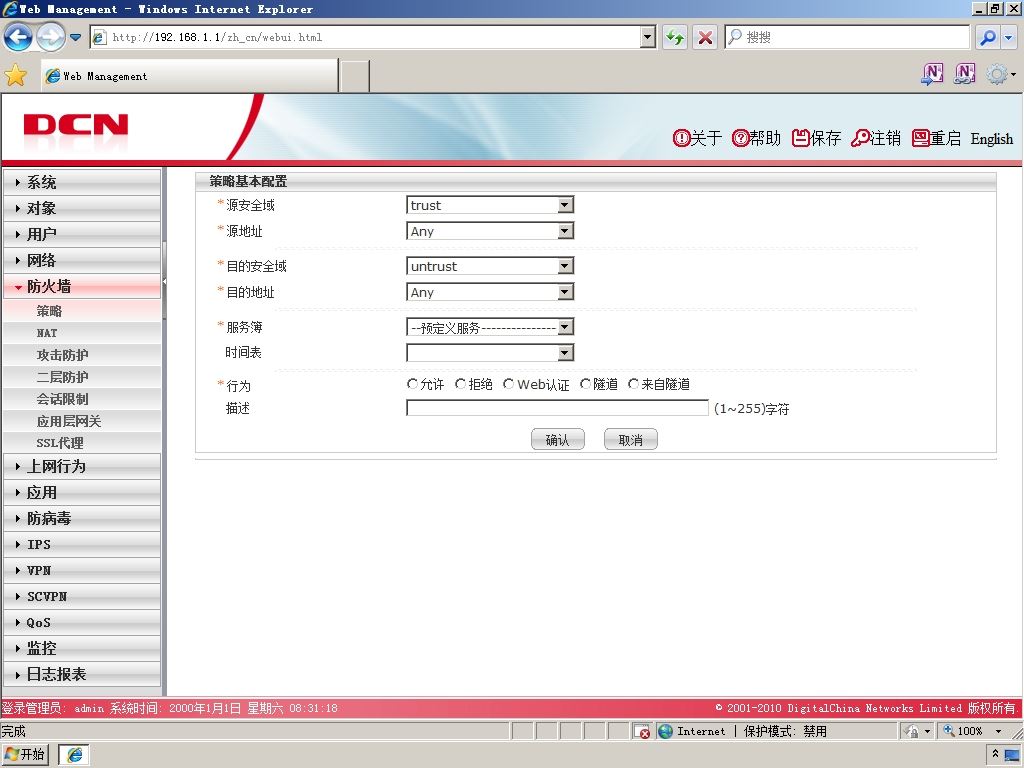Screen dimensions: 1024x768
Task: Open the address bar history dropdown
Action: click(x=647, y=37)
